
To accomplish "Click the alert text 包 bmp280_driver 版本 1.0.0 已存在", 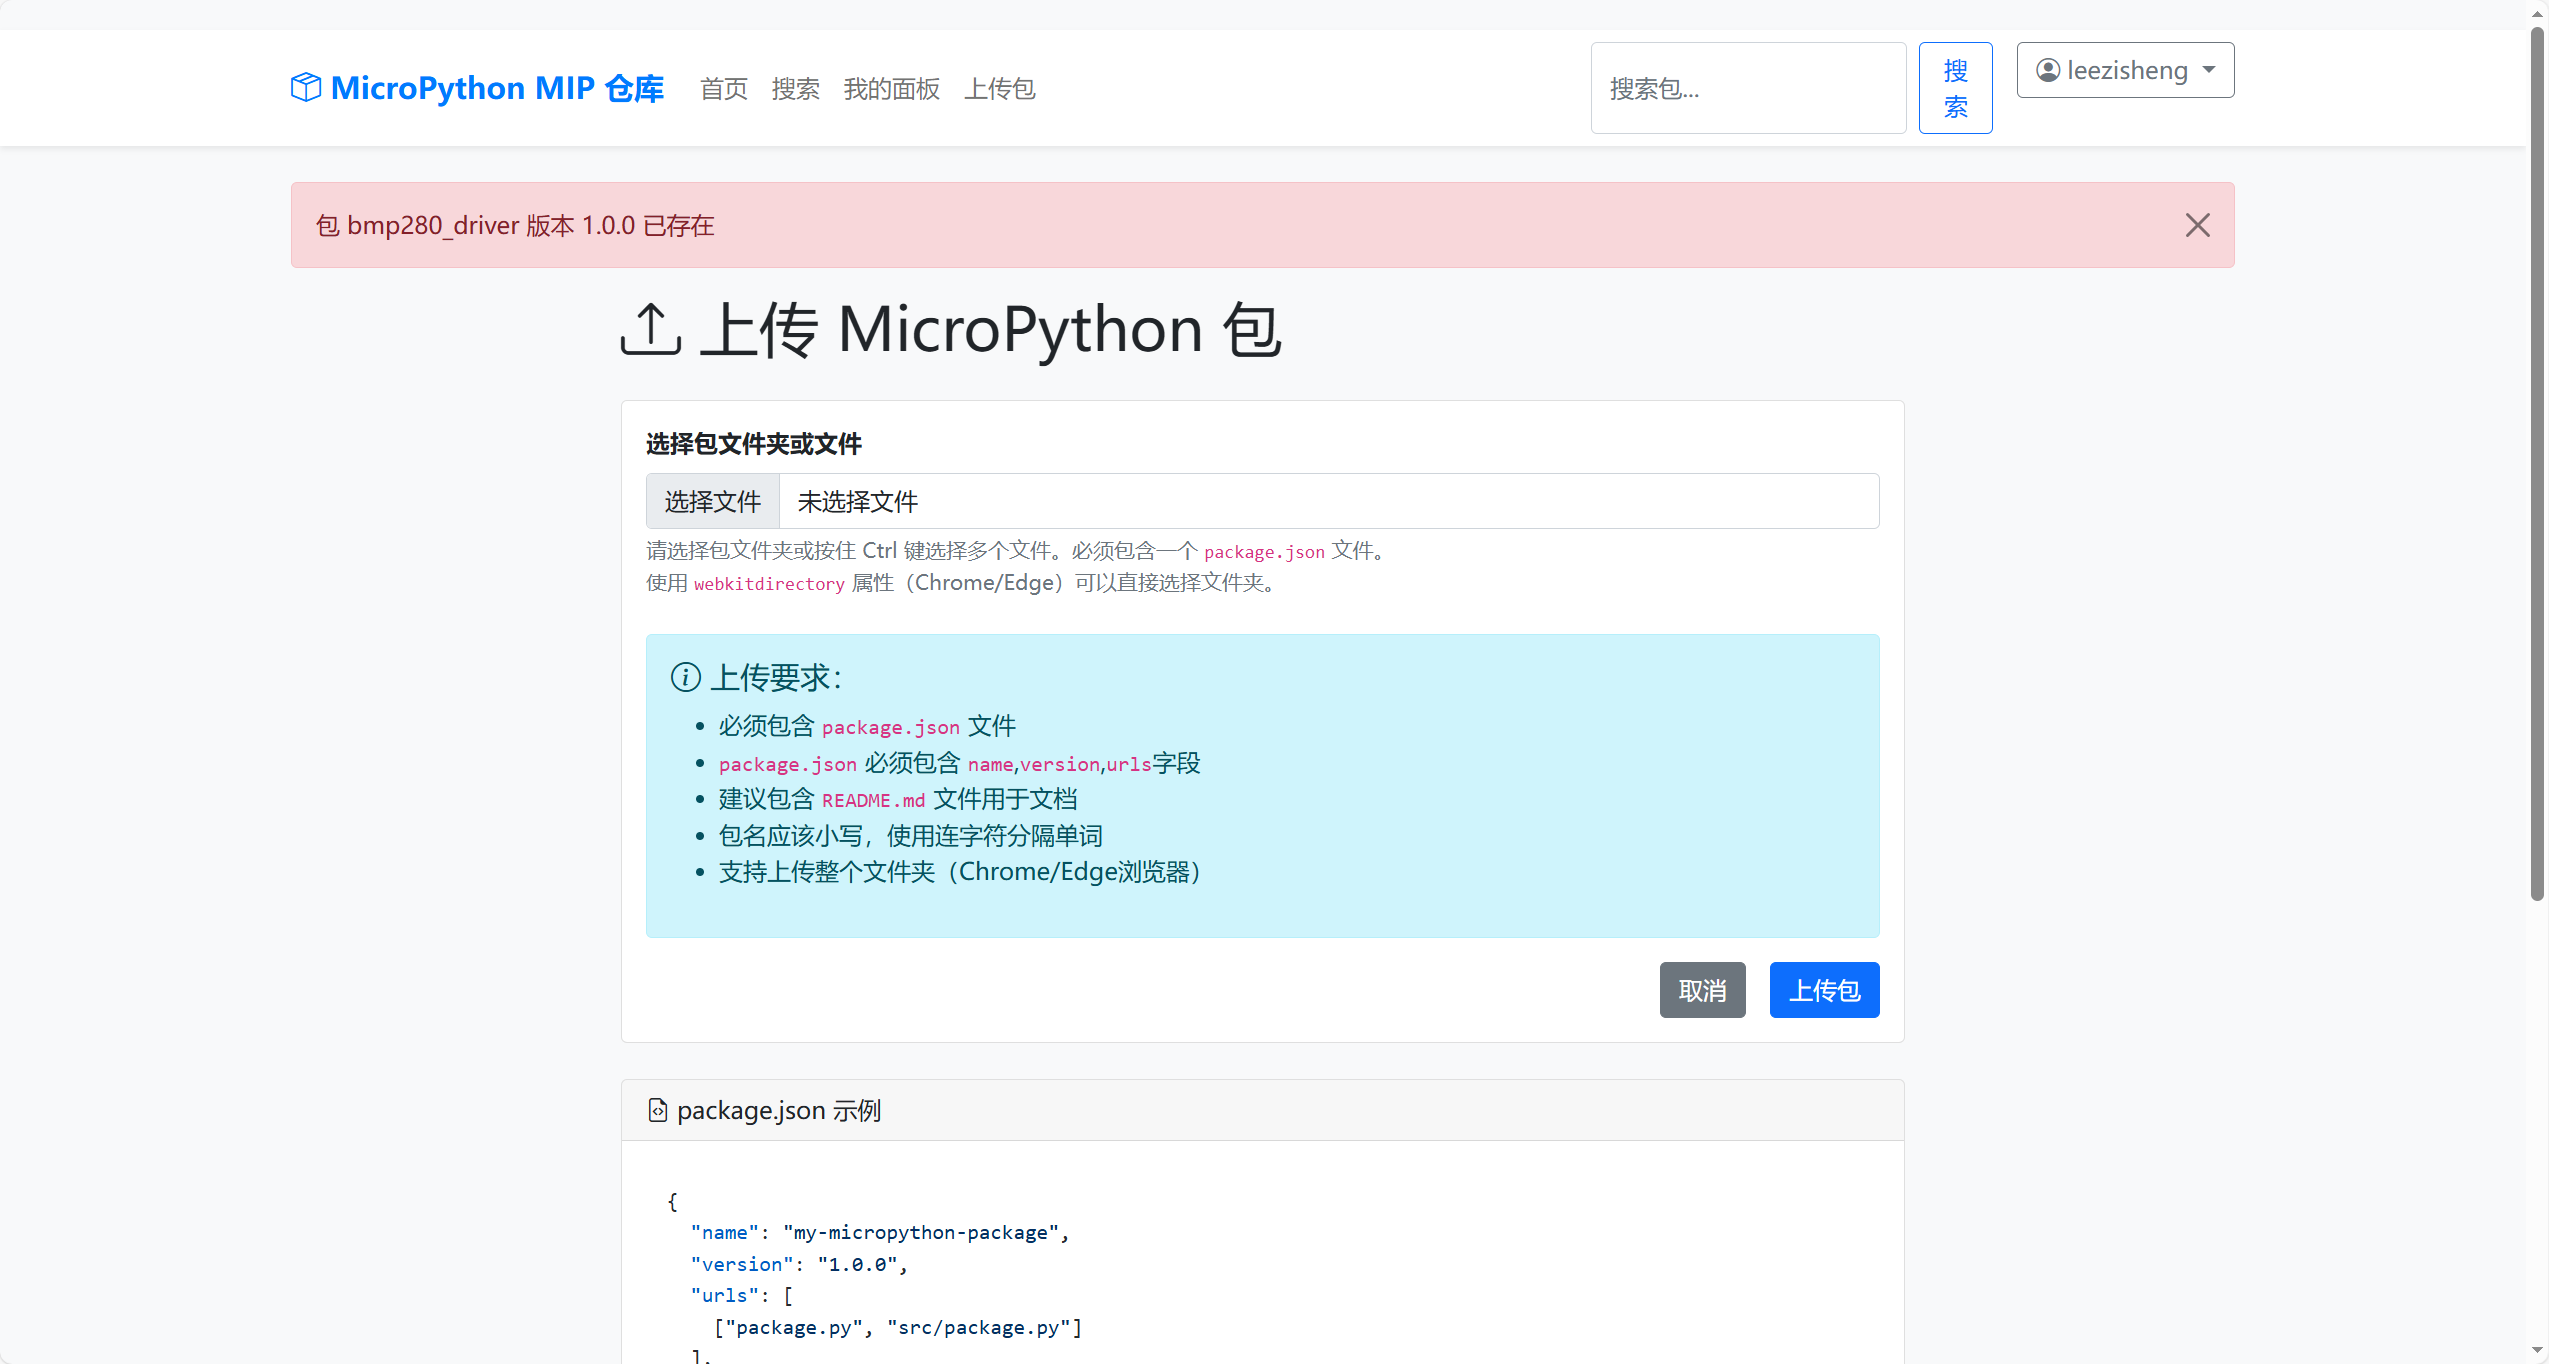I will tap(515, 225).
